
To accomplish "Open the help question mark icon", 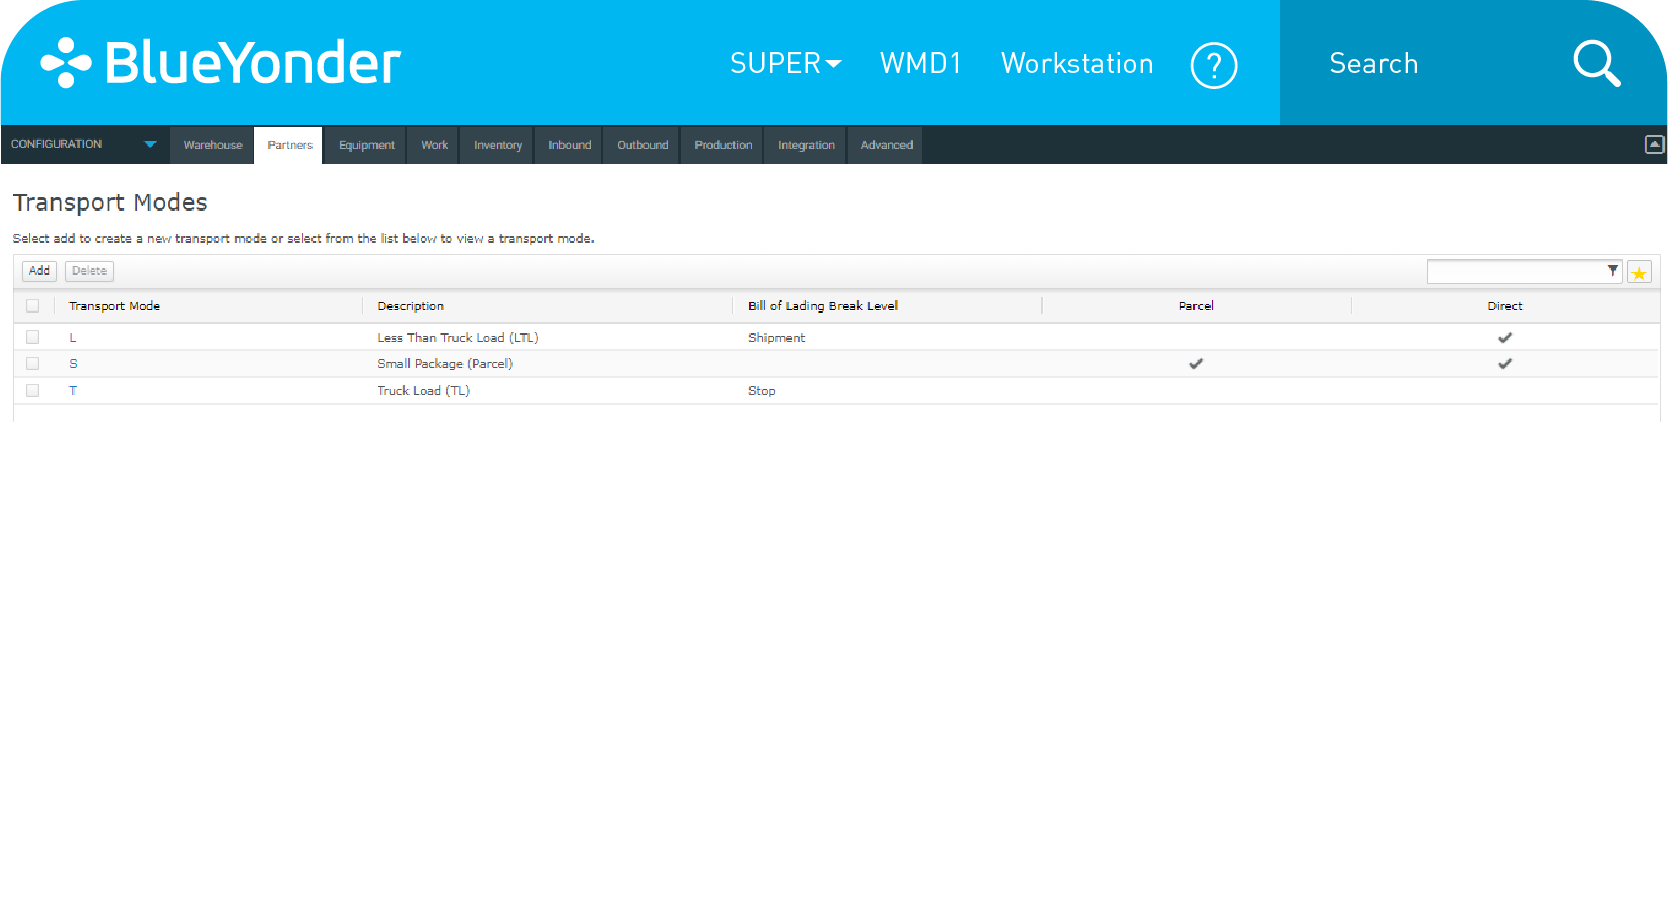I will click(1214, 64).
